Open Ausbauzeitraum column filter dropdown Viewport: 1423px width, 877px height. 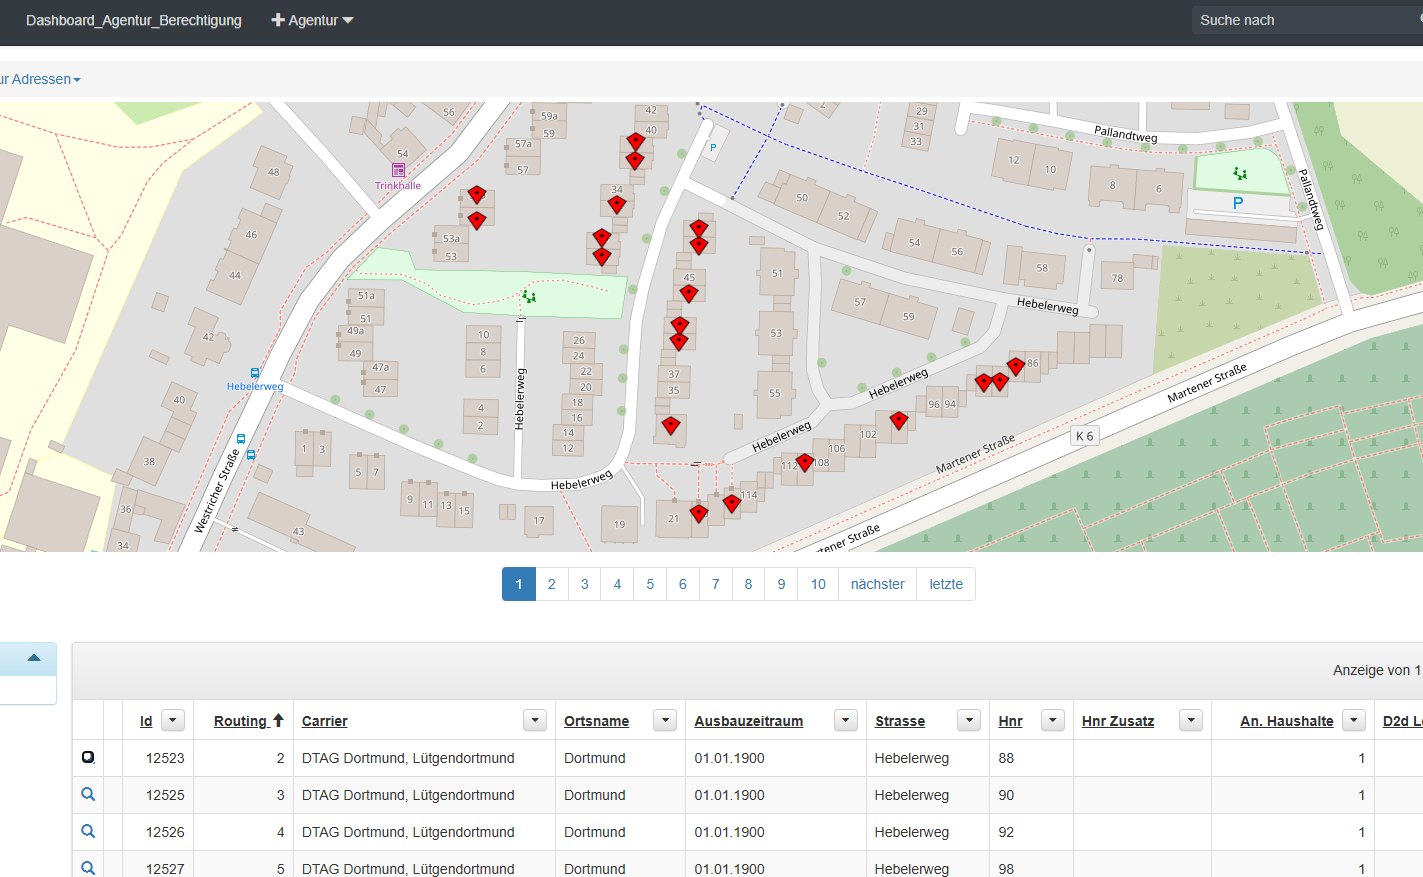(x=846, y=720)
